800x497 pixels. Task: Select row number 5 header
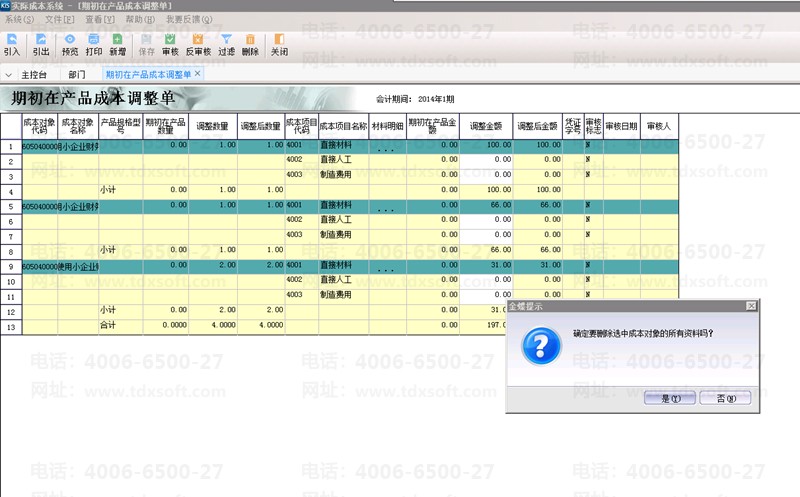[x=11, y=207]
